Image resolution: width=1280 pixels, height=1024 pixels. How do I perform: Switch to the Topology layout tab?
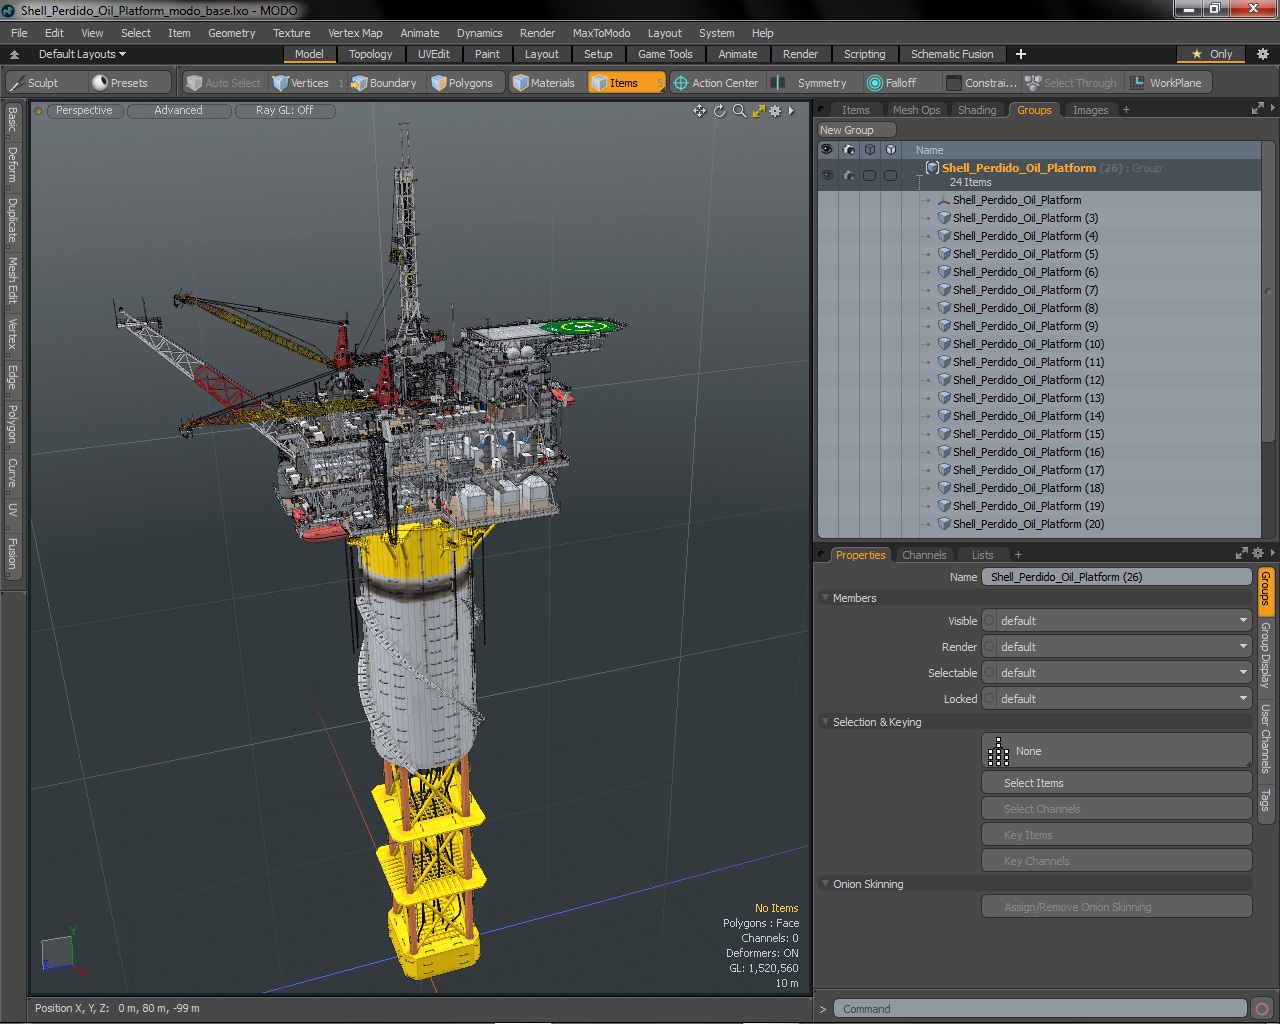point(370,54)
